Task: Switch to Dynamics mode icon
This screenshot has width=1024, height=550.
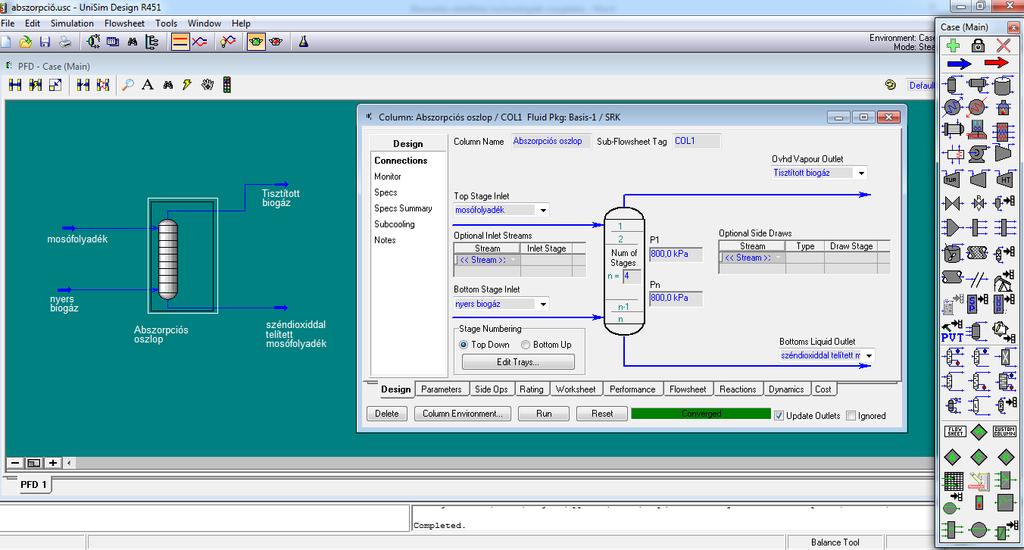Action: click(x=200, y=42)
